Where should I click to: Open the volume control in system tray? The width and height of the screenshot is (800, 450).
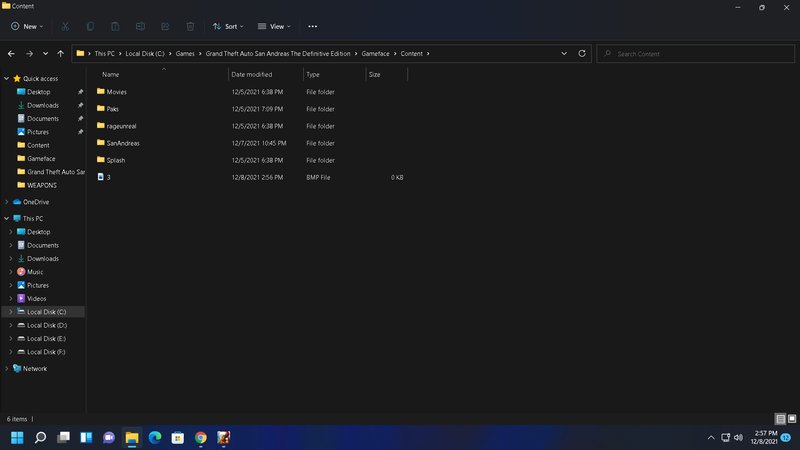[x=738, y=438]
